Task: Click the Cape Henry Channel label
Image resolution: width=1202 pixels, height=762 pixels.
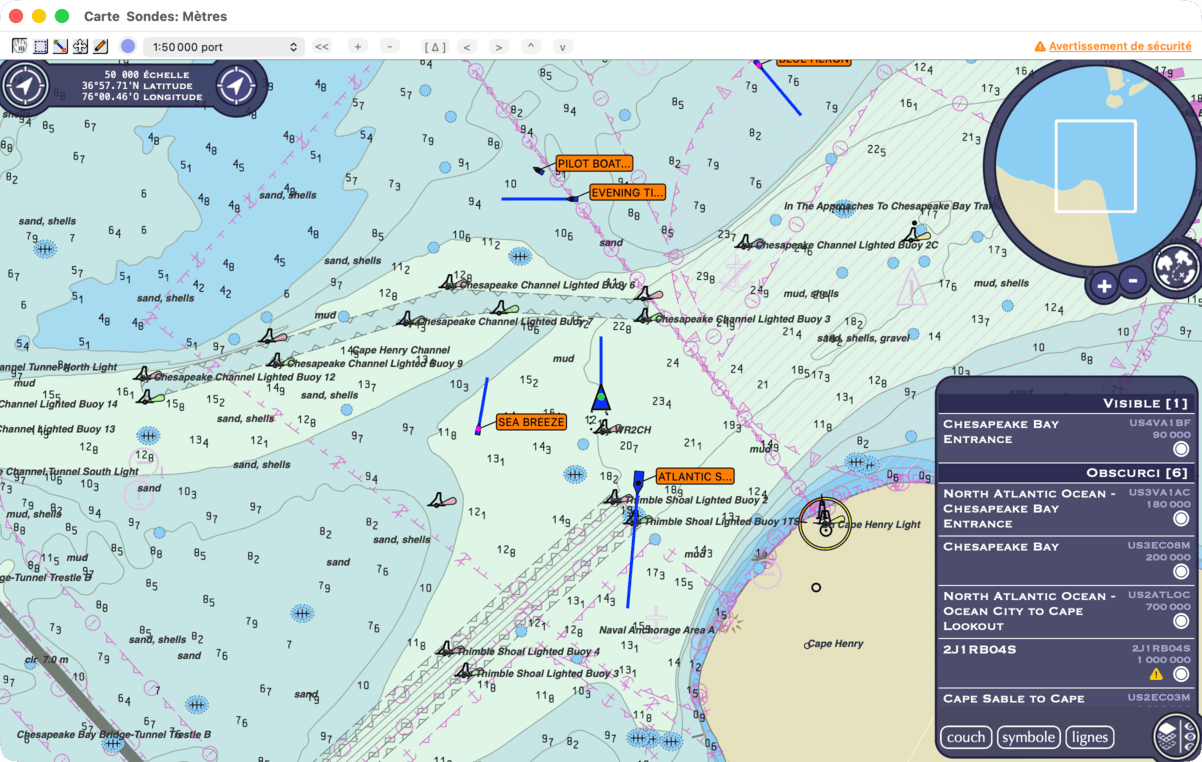Action: click(400, 350)
